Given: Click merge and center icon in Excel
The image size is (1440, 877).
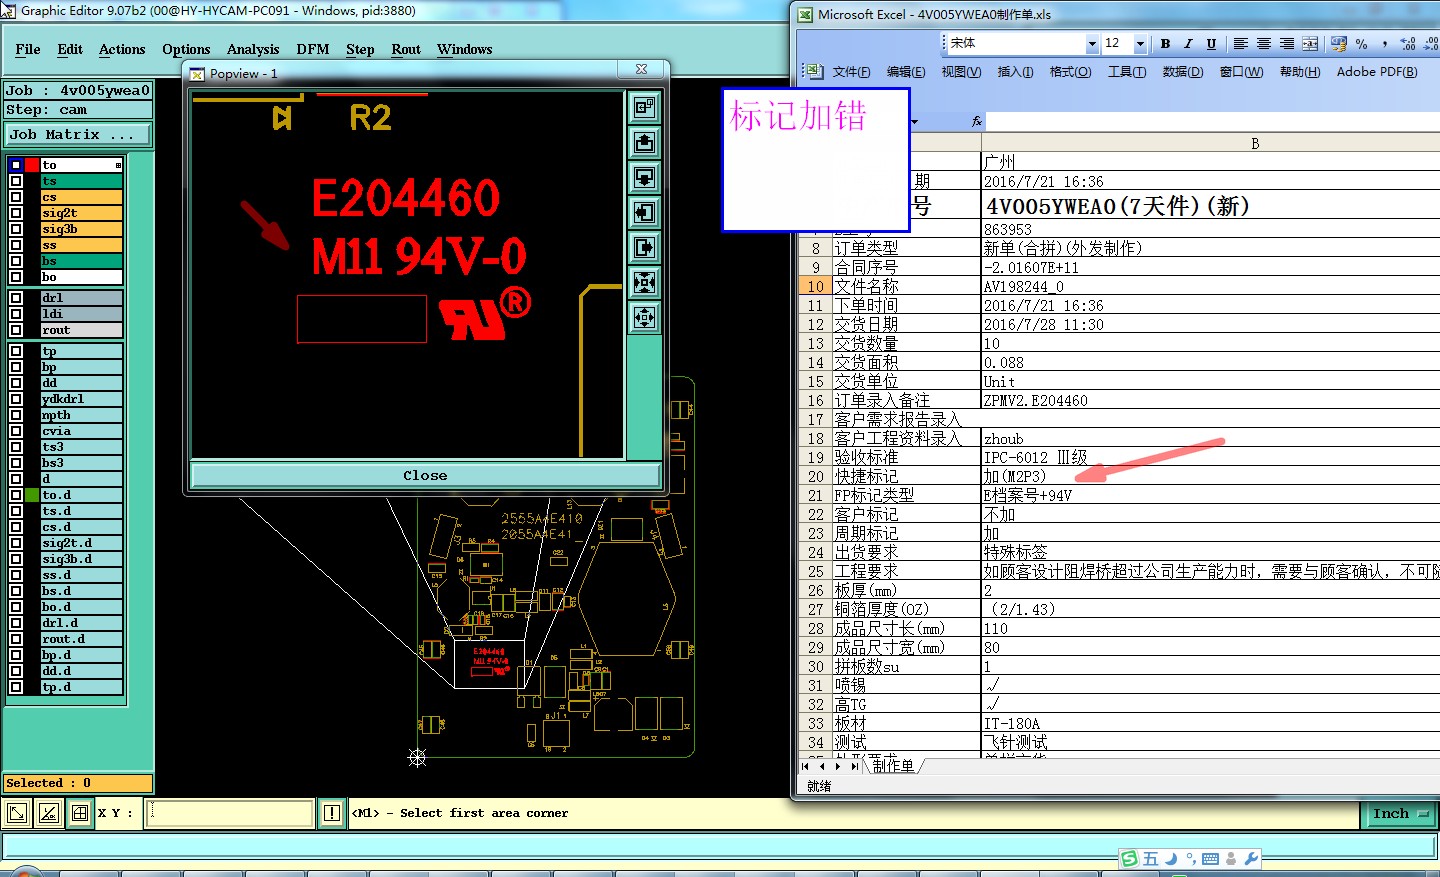Looking at the screenshot, I should click(x=1309, y=44).
